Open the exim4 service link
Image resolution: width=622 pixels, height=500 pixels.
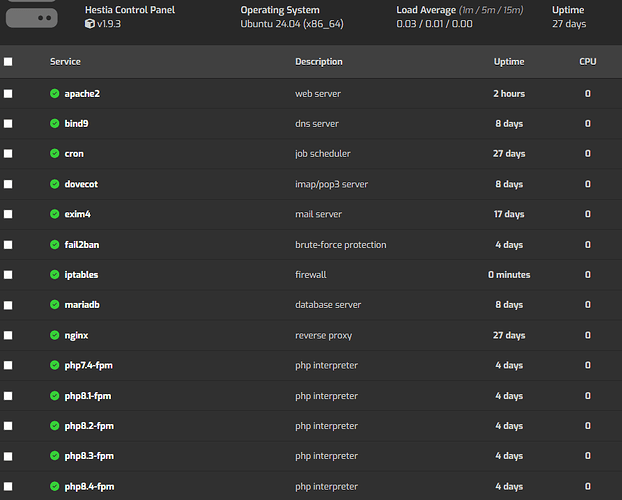(78, 214)
